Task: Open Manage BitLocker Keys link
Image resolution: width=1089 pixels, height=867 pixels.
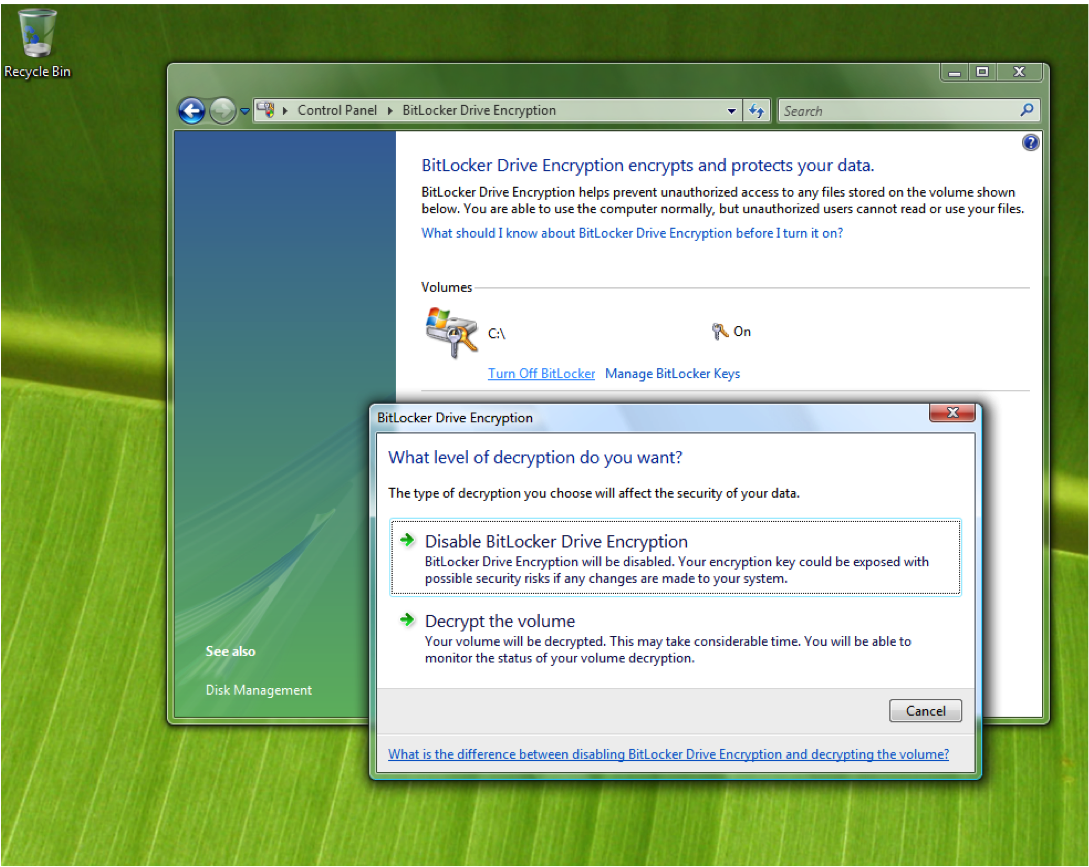Action: 672,374
